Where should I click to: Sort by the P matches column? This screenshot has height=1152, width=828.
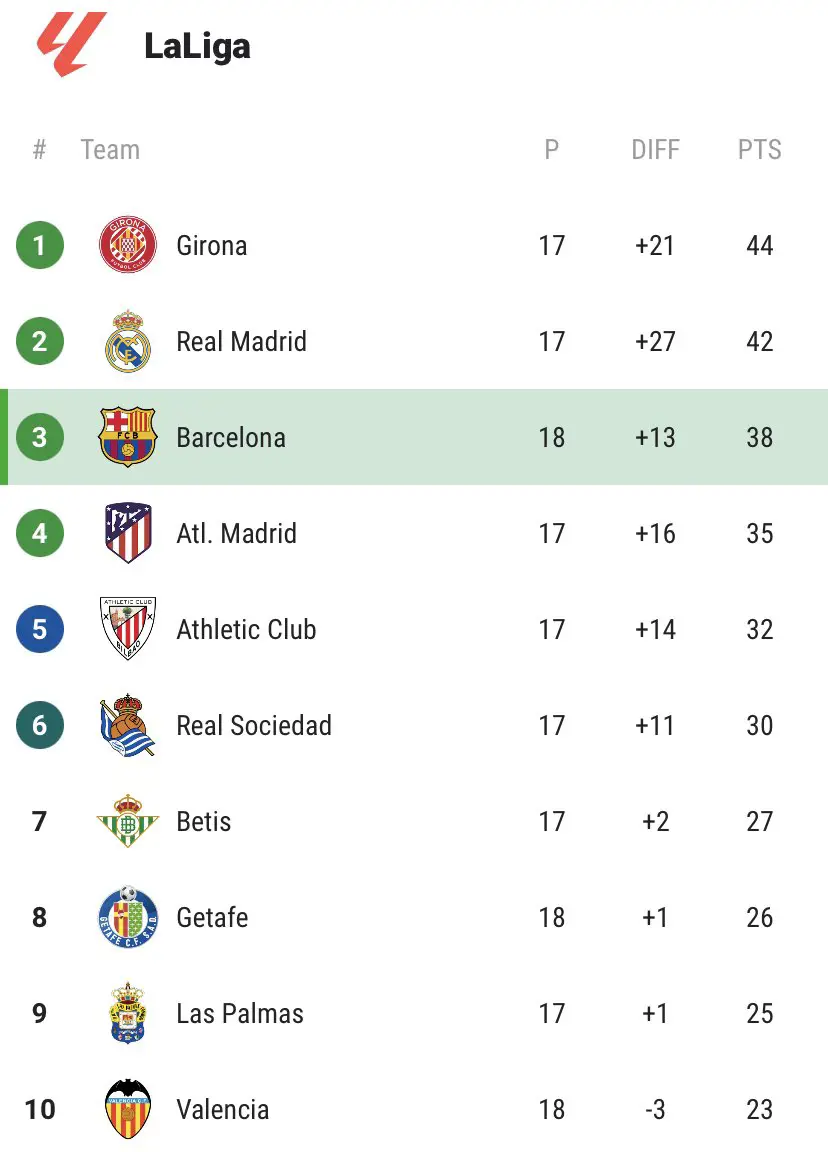coord(552,150)
